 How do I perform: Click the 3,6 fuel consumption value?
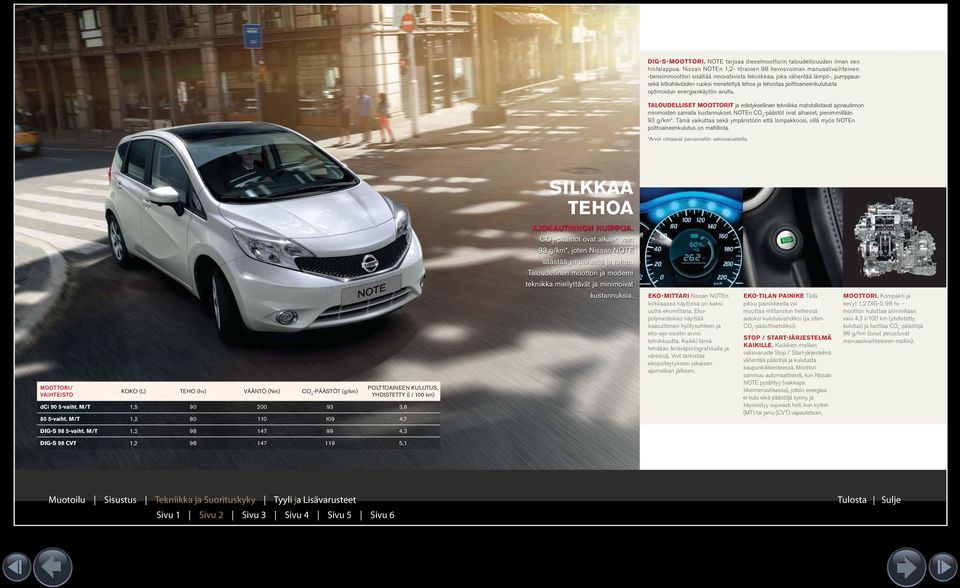click(403, 407)
